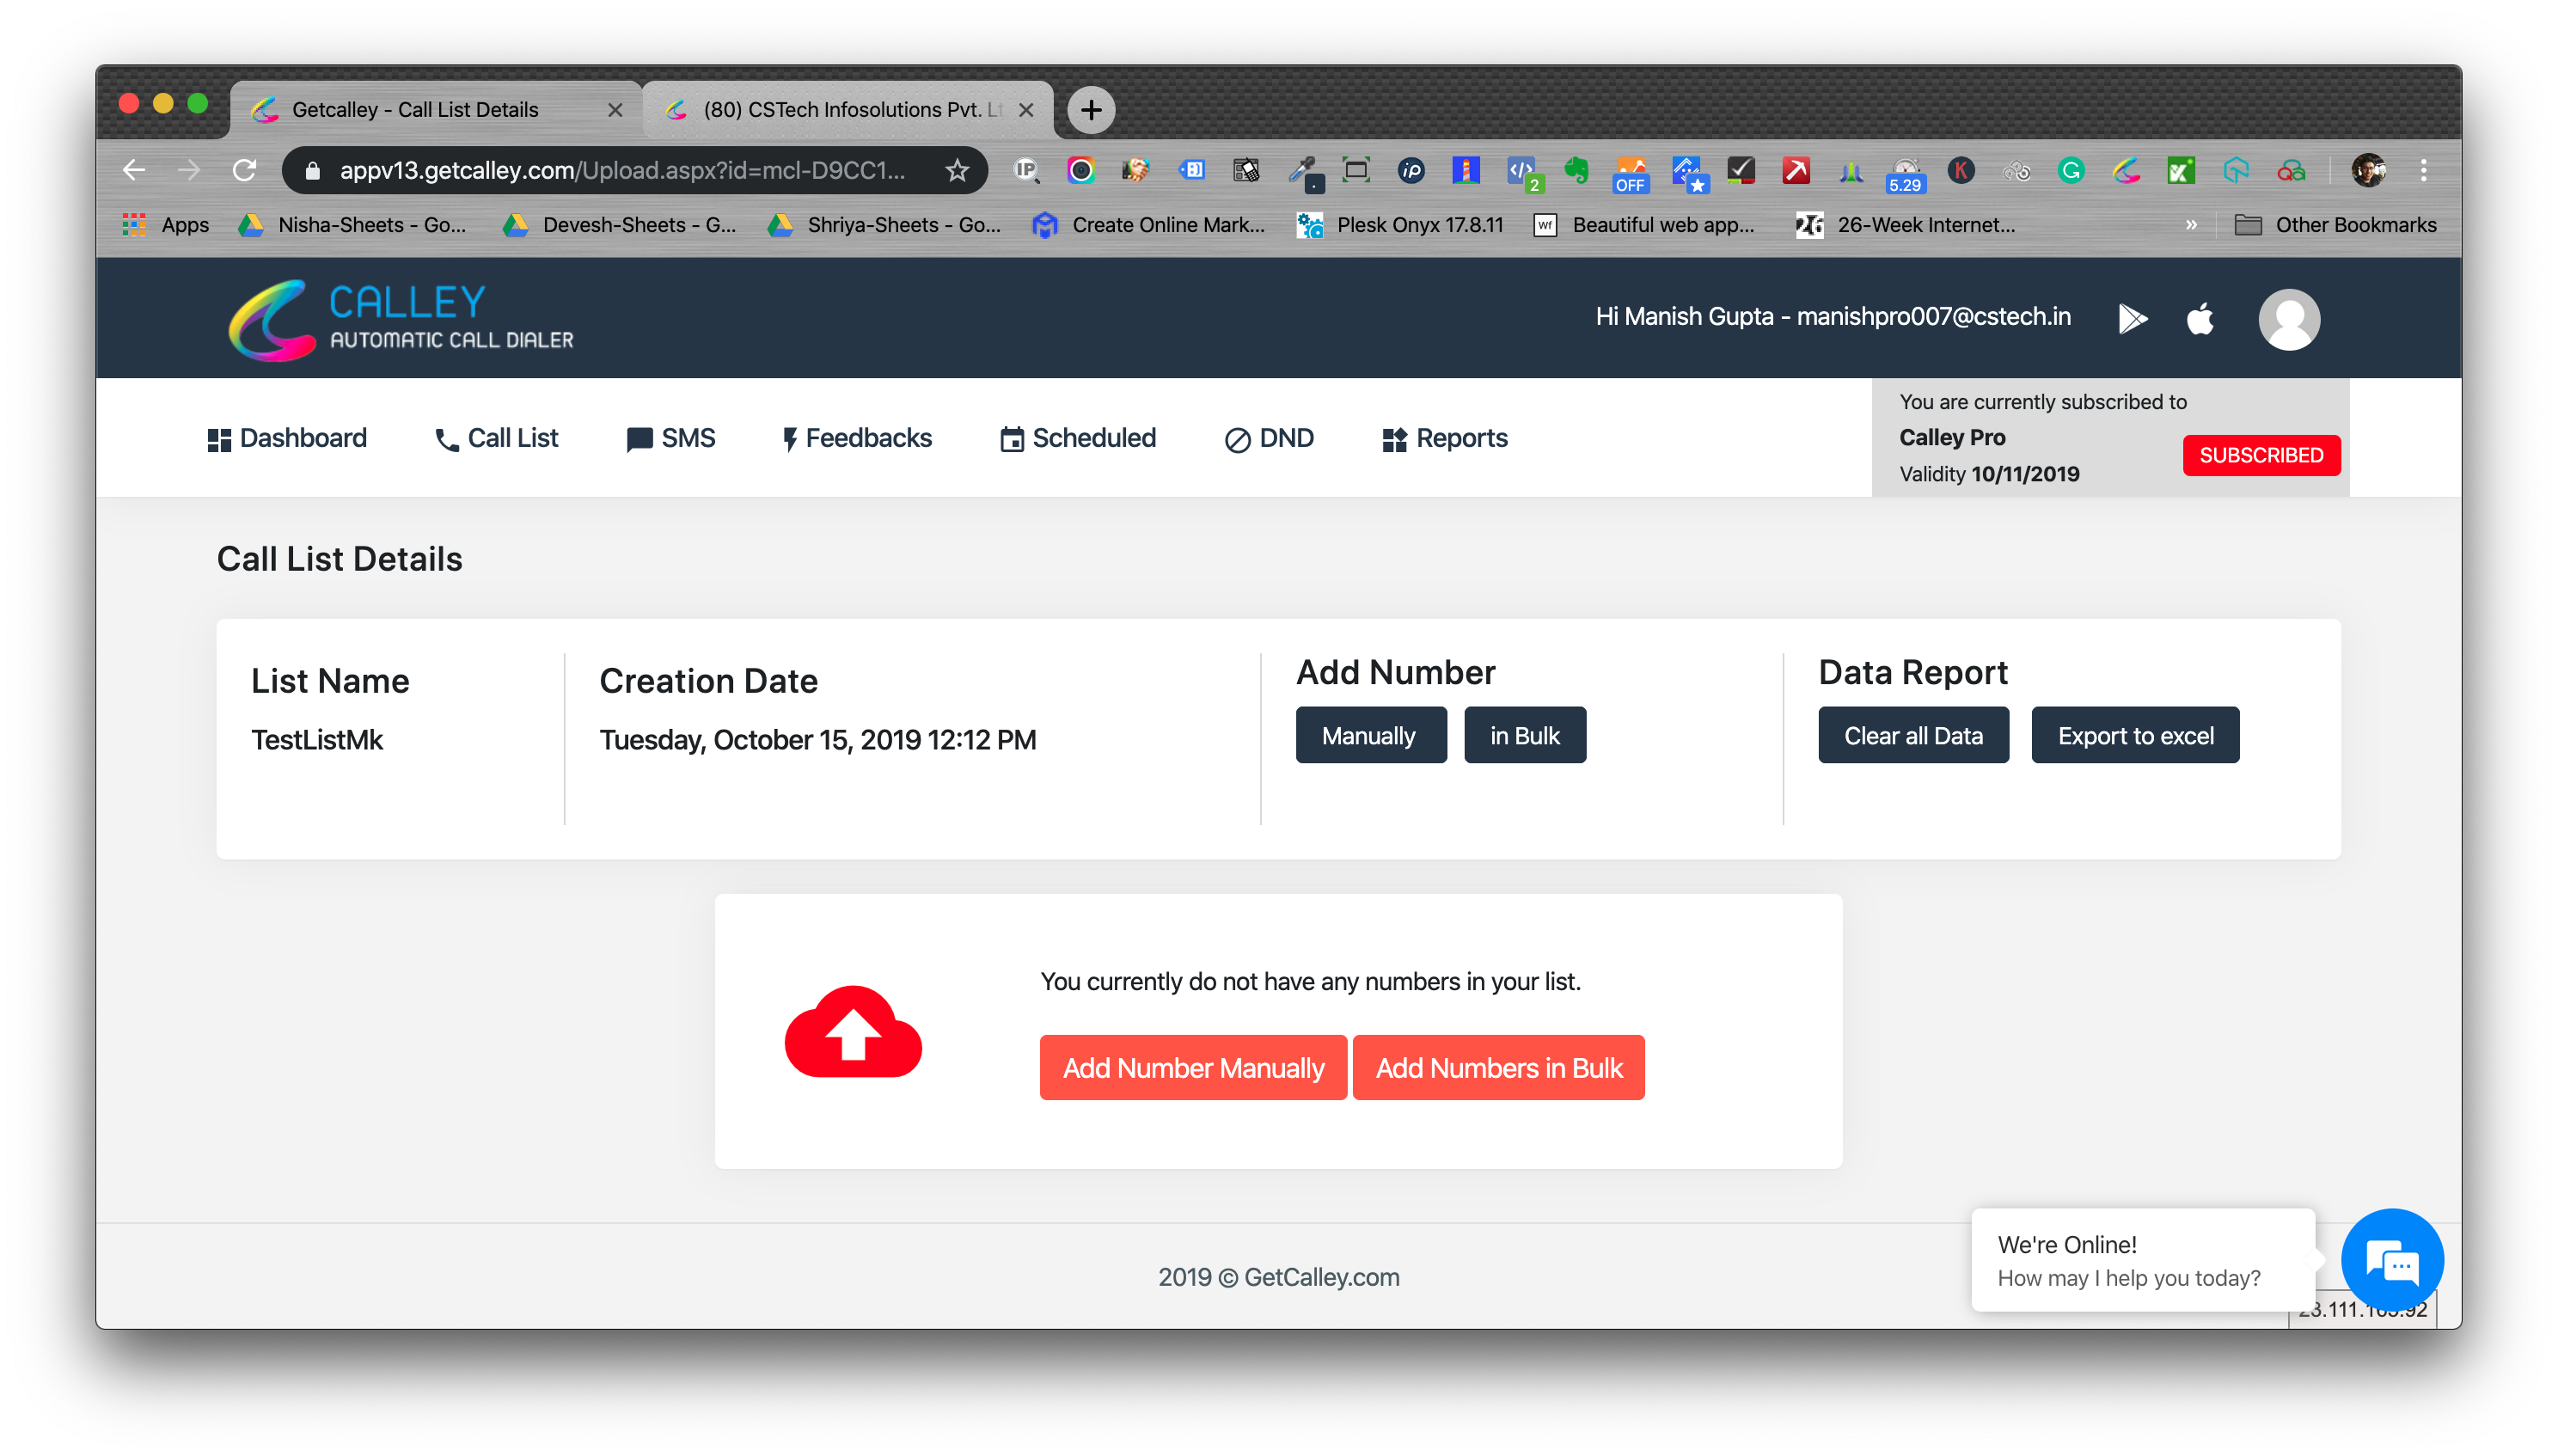Click the Manually add number button

click(x=1370, y=735)
